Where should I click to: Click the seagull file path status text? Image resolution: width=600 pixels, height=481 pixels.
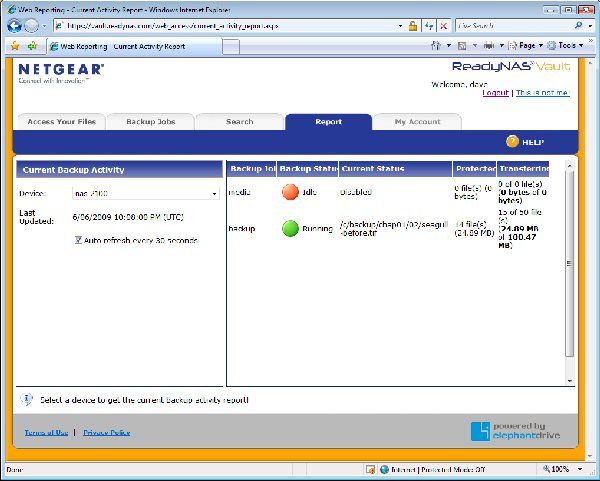coord(393,228)
